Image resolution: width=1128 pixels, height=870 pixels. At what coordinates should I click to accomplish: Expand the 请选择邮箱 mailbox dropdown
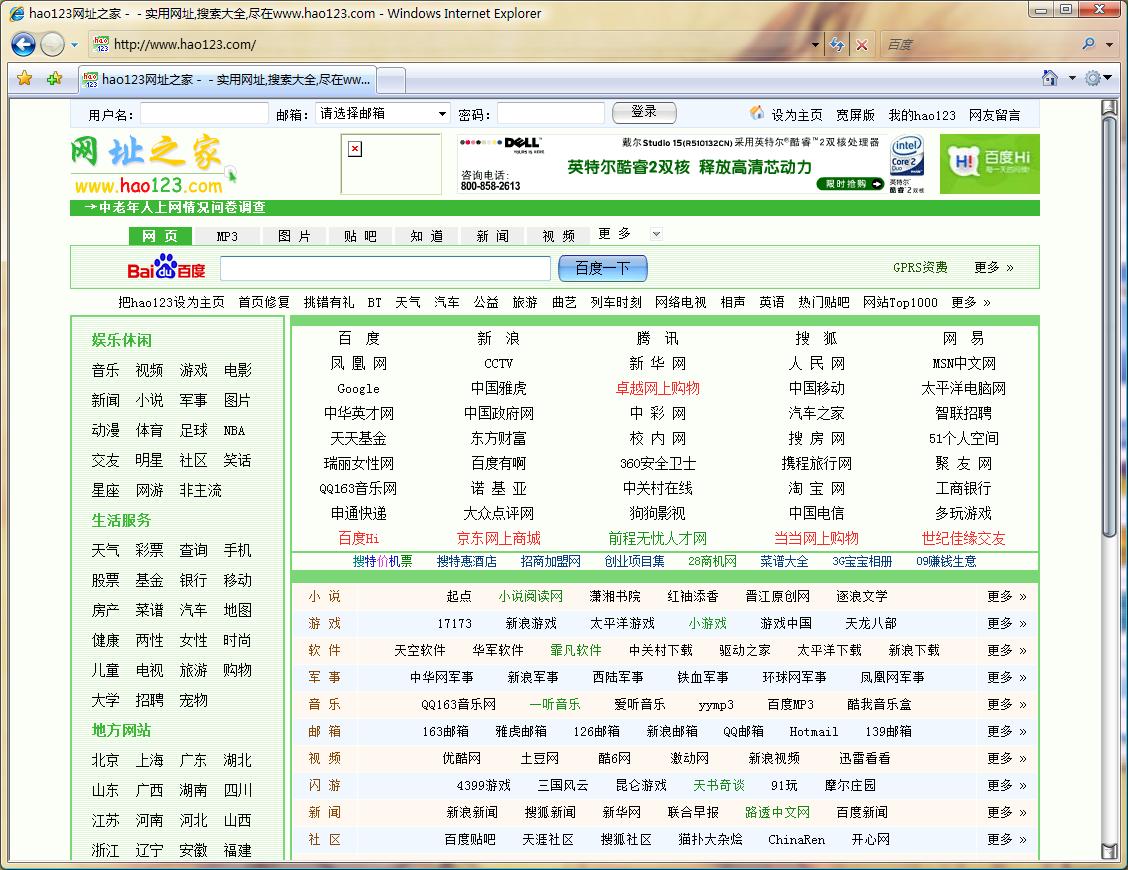coord(442,114)
